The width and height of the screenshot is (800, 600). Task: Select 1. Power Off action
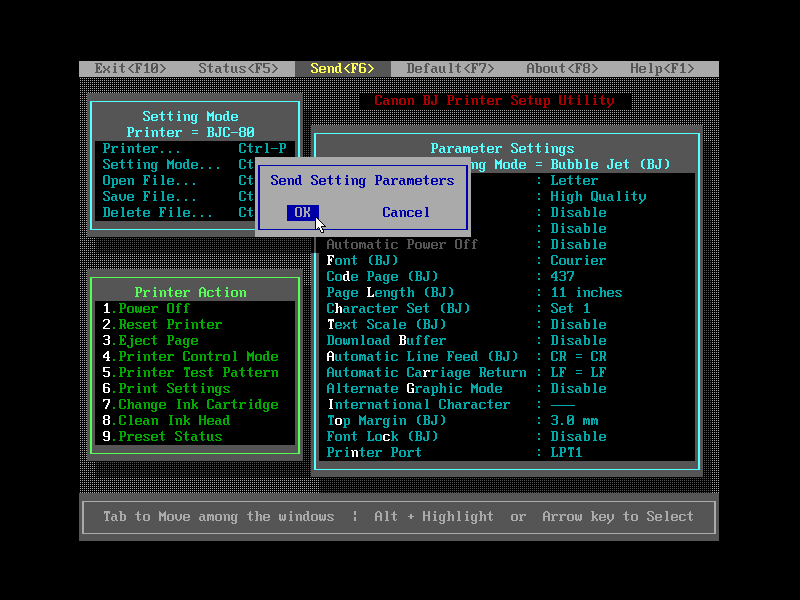click(194, 308)
